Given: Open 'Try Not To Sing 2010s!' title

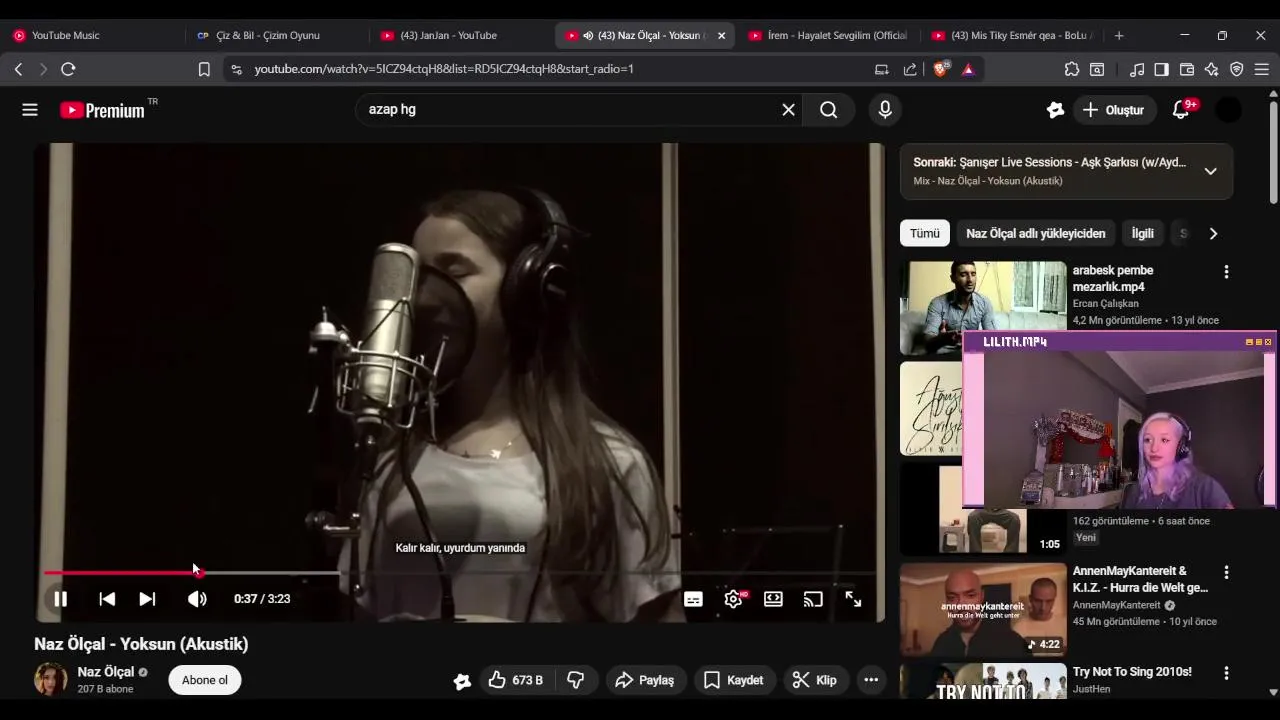Looking at the screenshot, I should [x=1132, y=672].
